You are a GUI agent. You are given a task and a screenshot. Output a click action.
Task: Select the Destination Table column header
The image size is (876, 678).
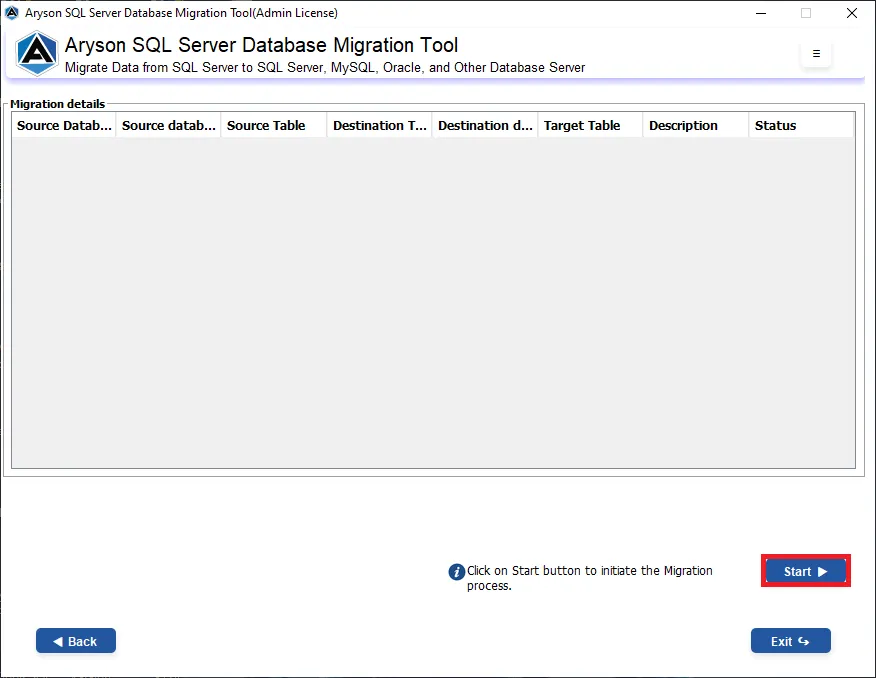point(379,125)
